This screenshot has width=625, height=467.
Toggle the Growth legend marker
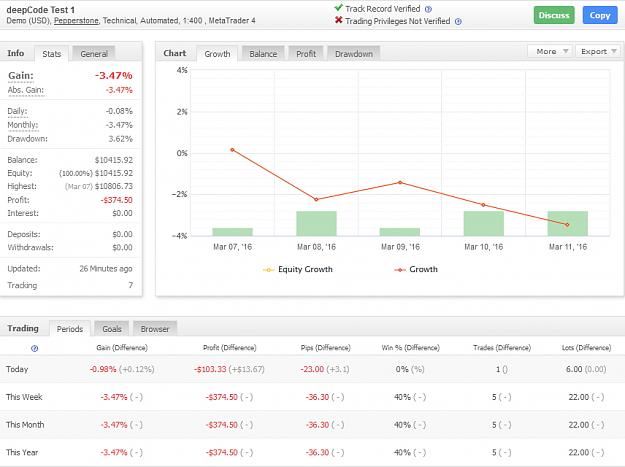[x=400, y=270]
